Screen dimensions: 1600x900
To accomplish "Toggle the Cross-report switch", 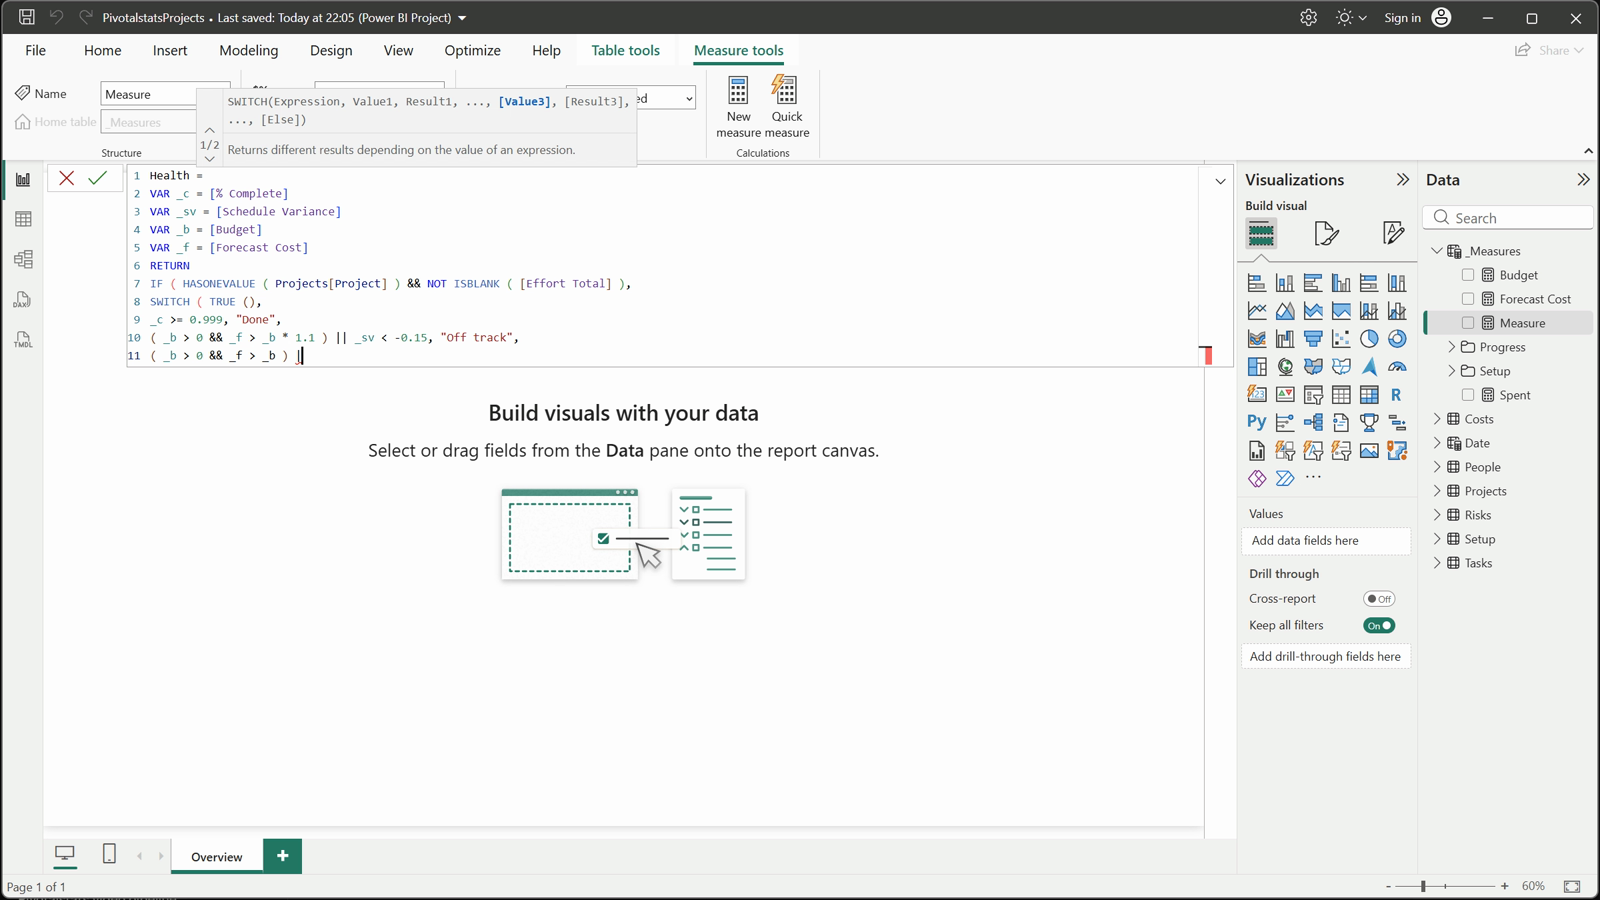I will tap(1379, 599).
